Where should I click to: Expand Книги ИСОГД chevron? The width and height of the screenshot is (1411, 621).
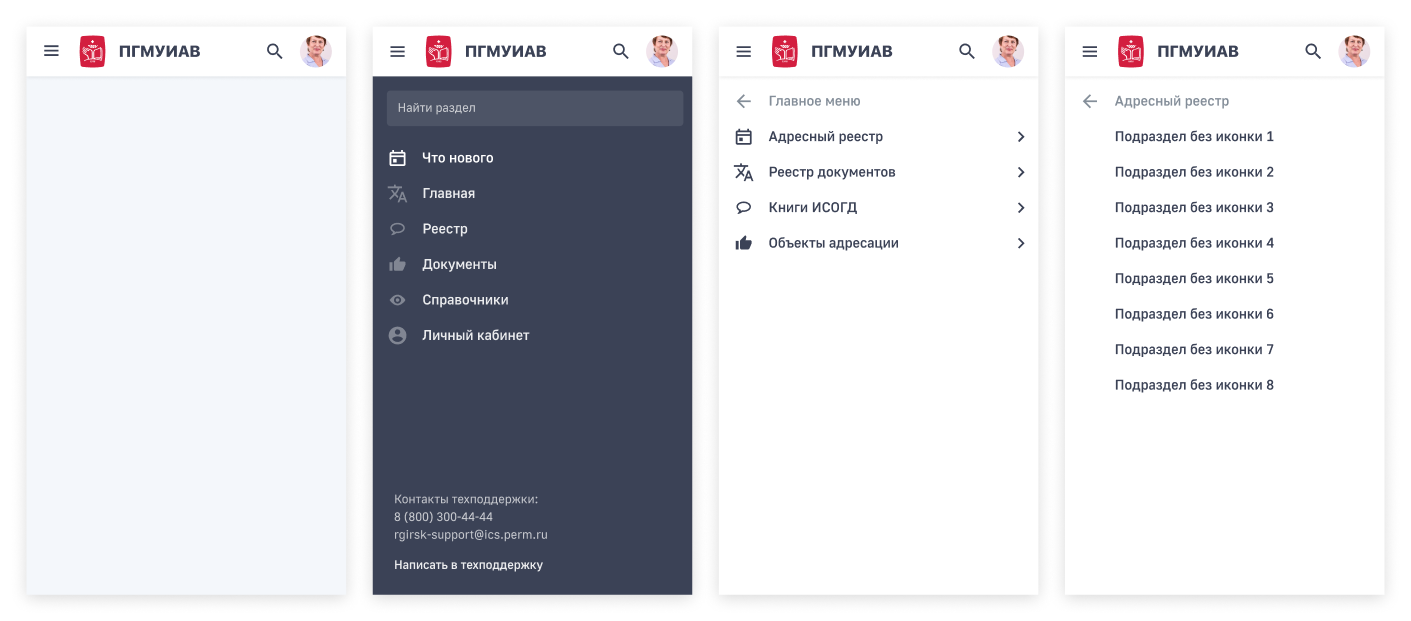(1021, 208)
